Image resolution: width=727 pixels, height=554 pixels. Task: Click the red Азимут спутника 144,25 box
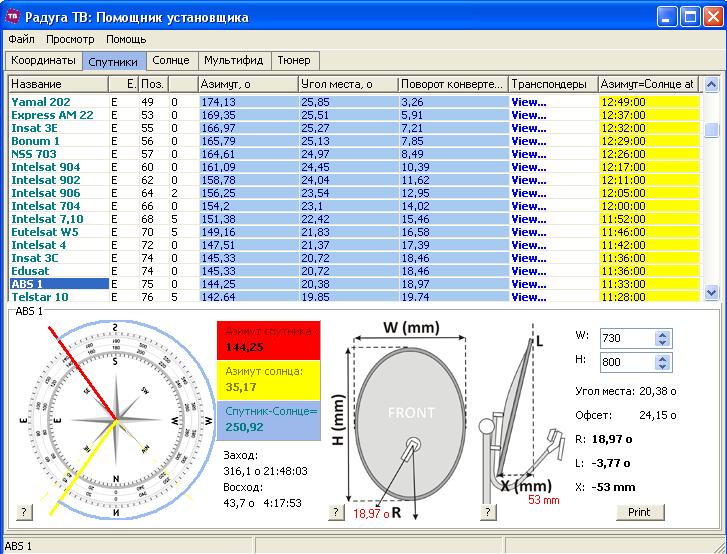(268, 340)
